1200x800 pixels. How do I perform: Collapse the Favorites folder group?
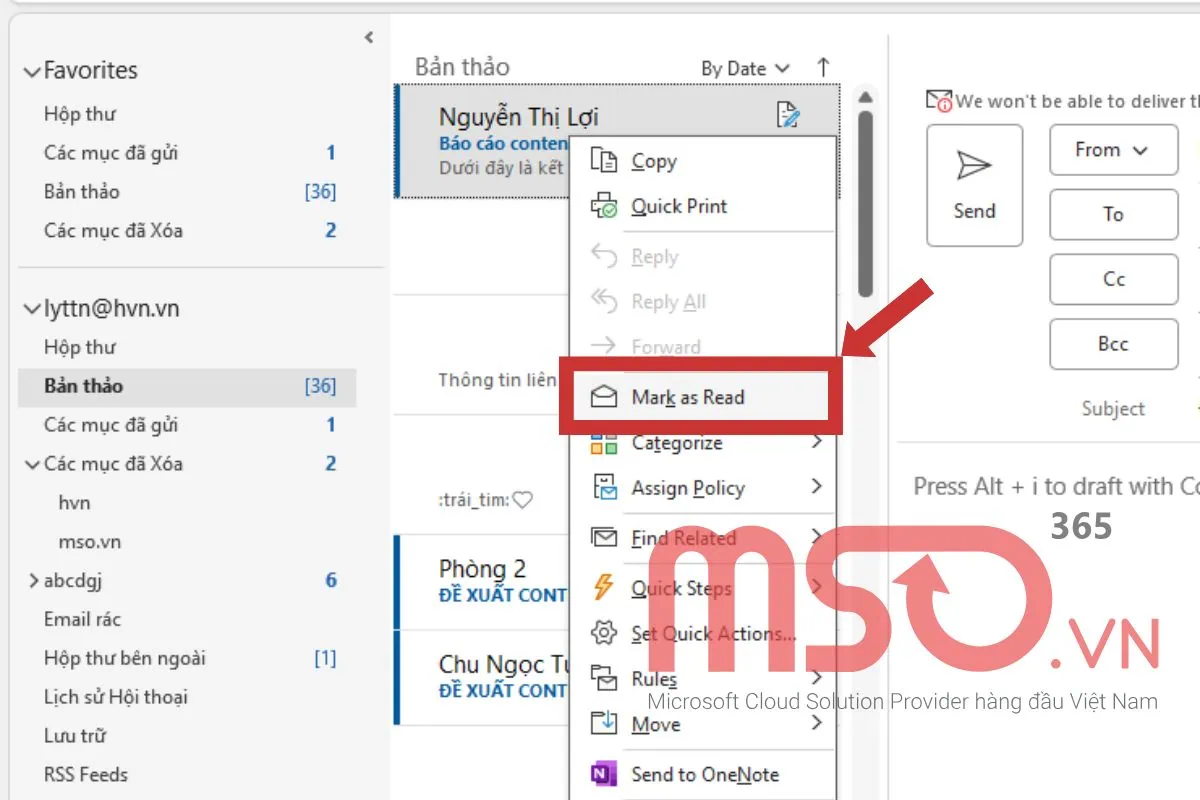coord(33,71)
